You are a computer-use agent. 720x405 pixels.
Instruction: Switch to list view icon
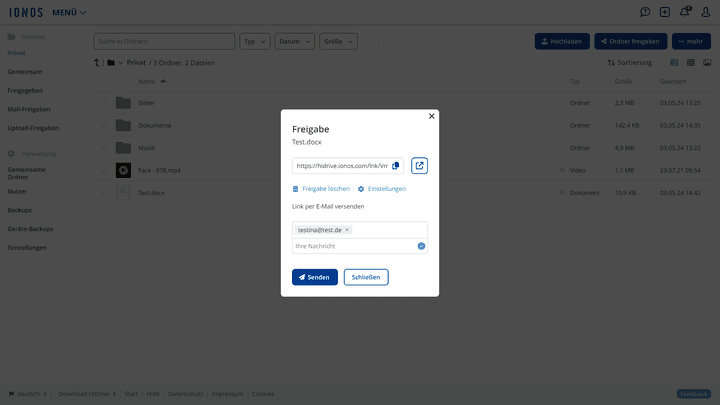pyautogui.click(x=674, y=62)
